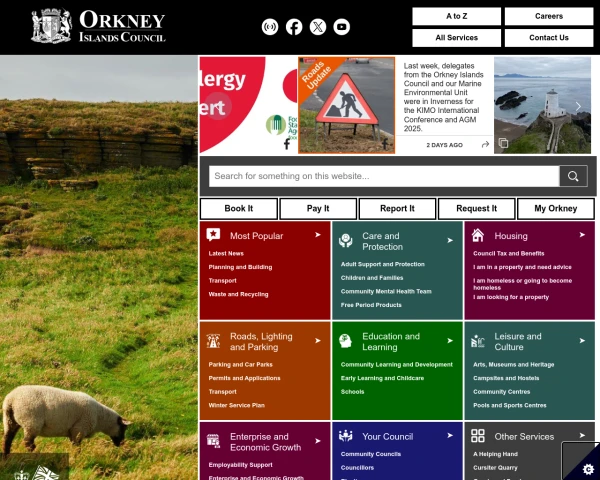
Task: Open Pools and Sports Centres link
Action: [x=510, y=405]
